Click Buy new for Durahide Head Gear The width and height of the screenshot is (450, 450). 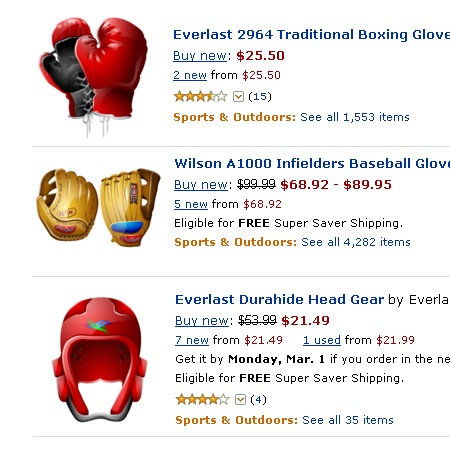[202, 321]
